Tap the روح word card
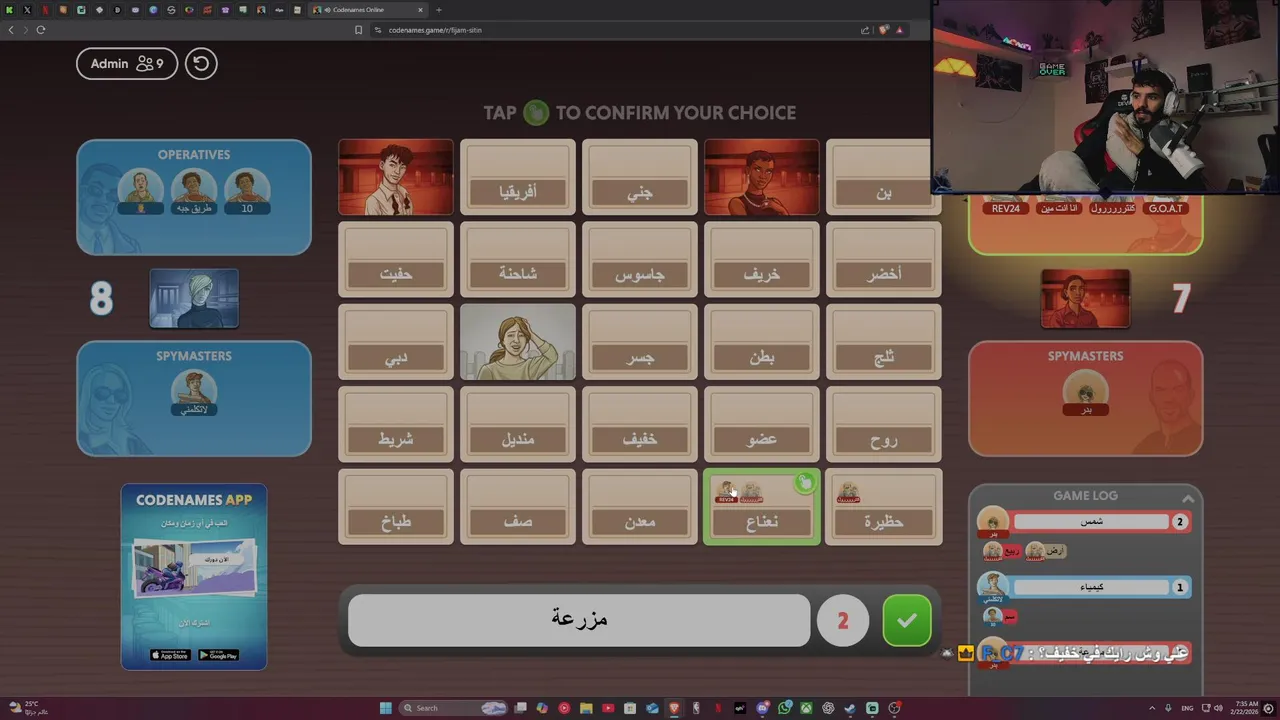The width and height of the screenshot is (1280, 720). [x=884, y=425]
